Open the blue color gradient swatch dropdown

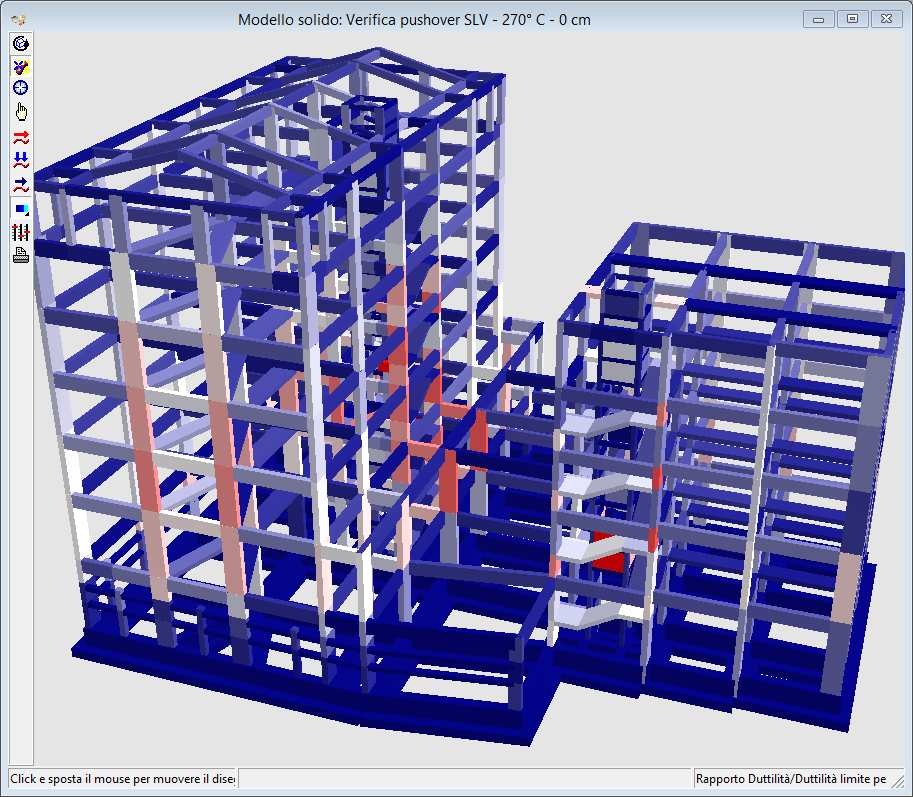point(20,209)
